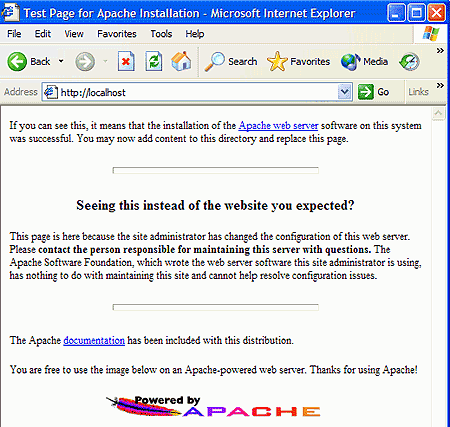Screen dimensions: 450x427
Task: Click the green Go arrow button
Action: pos(373,92)
